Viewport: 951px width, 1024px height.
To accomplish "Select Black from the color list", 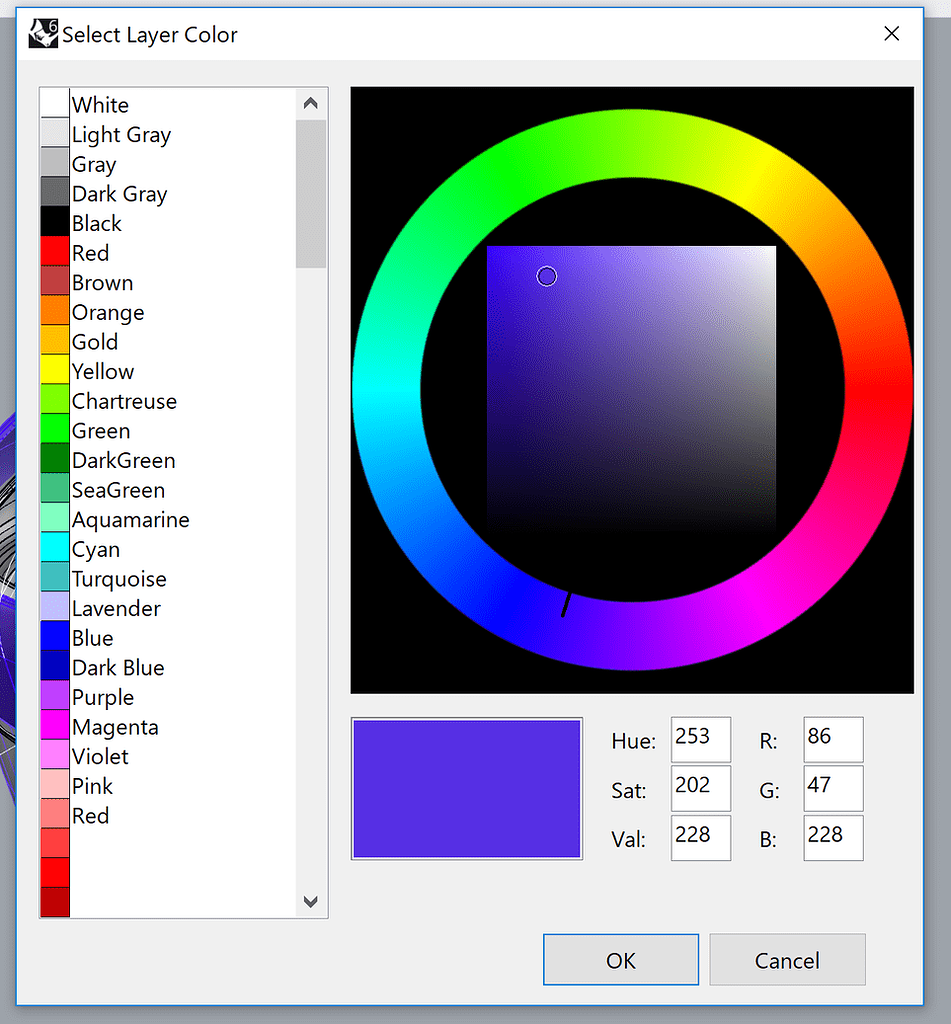I will 96,223.
